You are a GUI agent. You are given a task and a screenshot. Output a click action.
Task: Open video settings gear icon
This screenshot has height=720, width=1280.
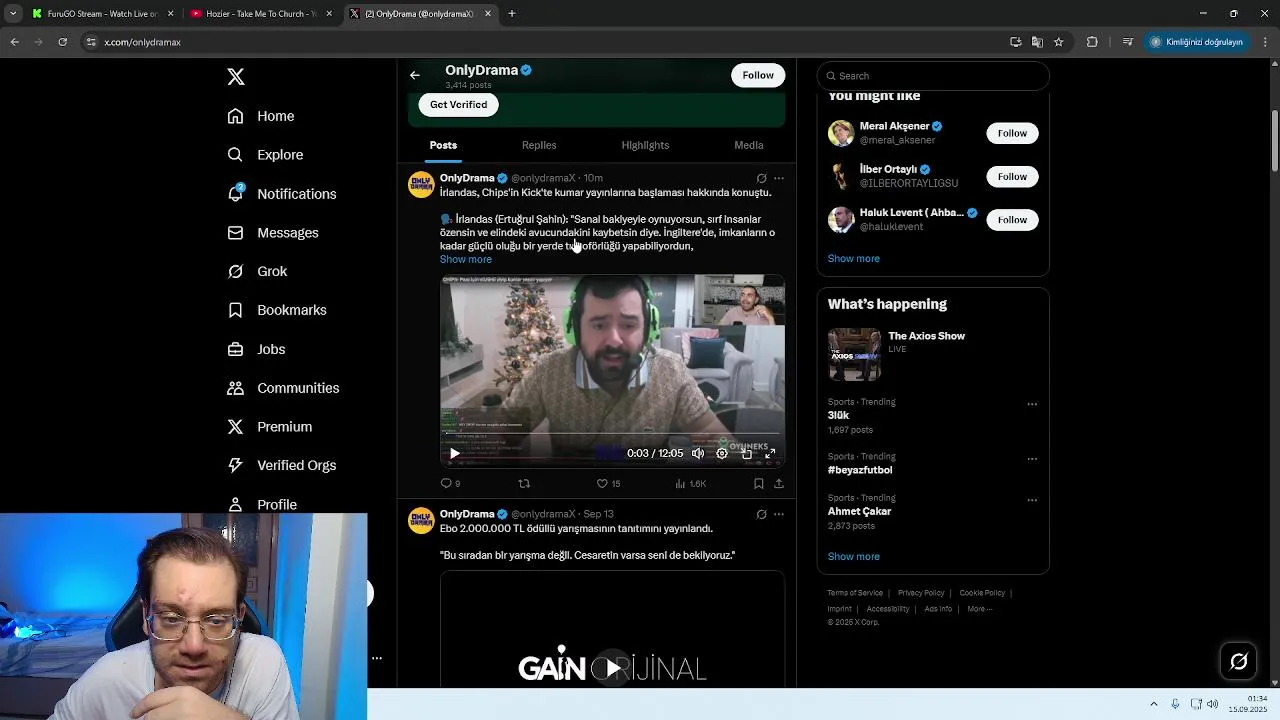click(x=722, y=454)
